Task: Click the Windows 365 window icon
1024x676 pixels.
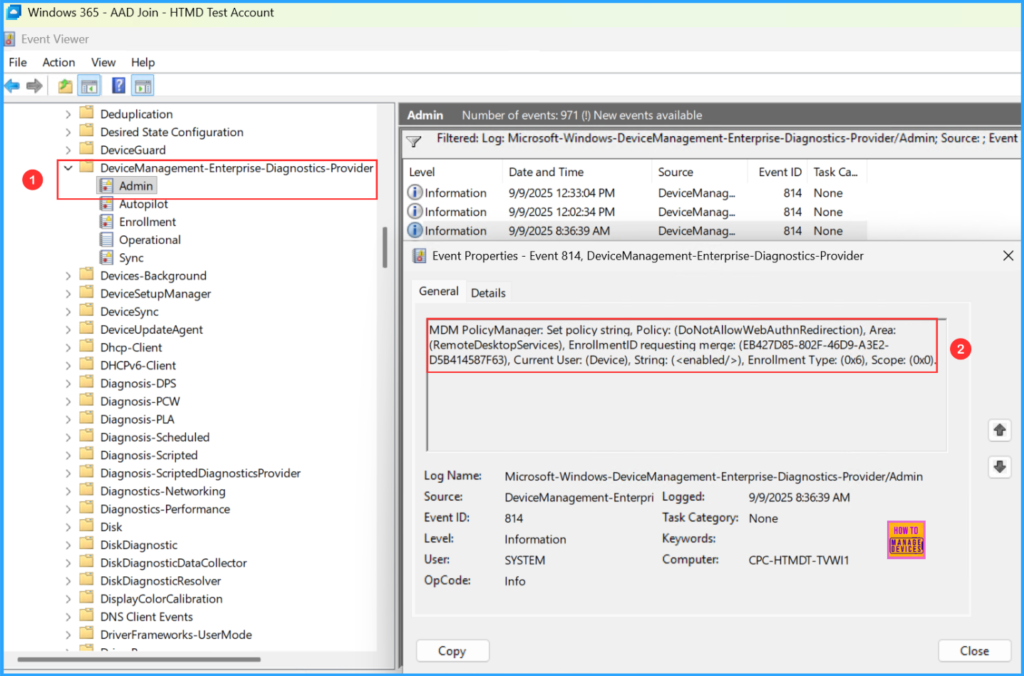Action: click(13, 12)
